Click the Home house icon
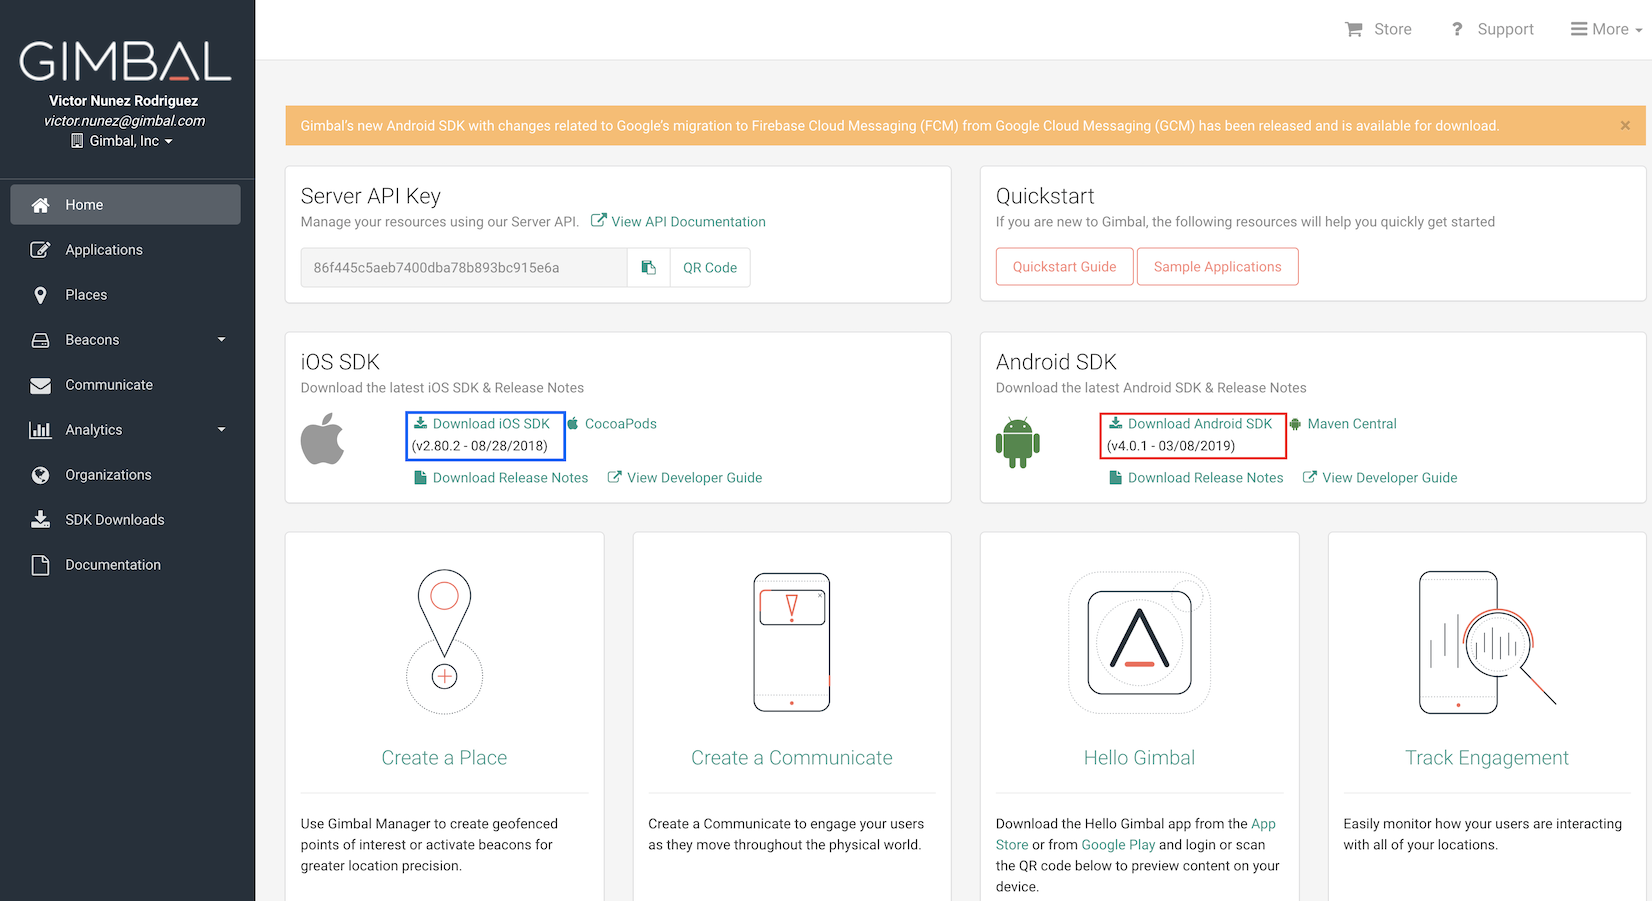This screenshot has width=1652, height=901. coord(40,205)
